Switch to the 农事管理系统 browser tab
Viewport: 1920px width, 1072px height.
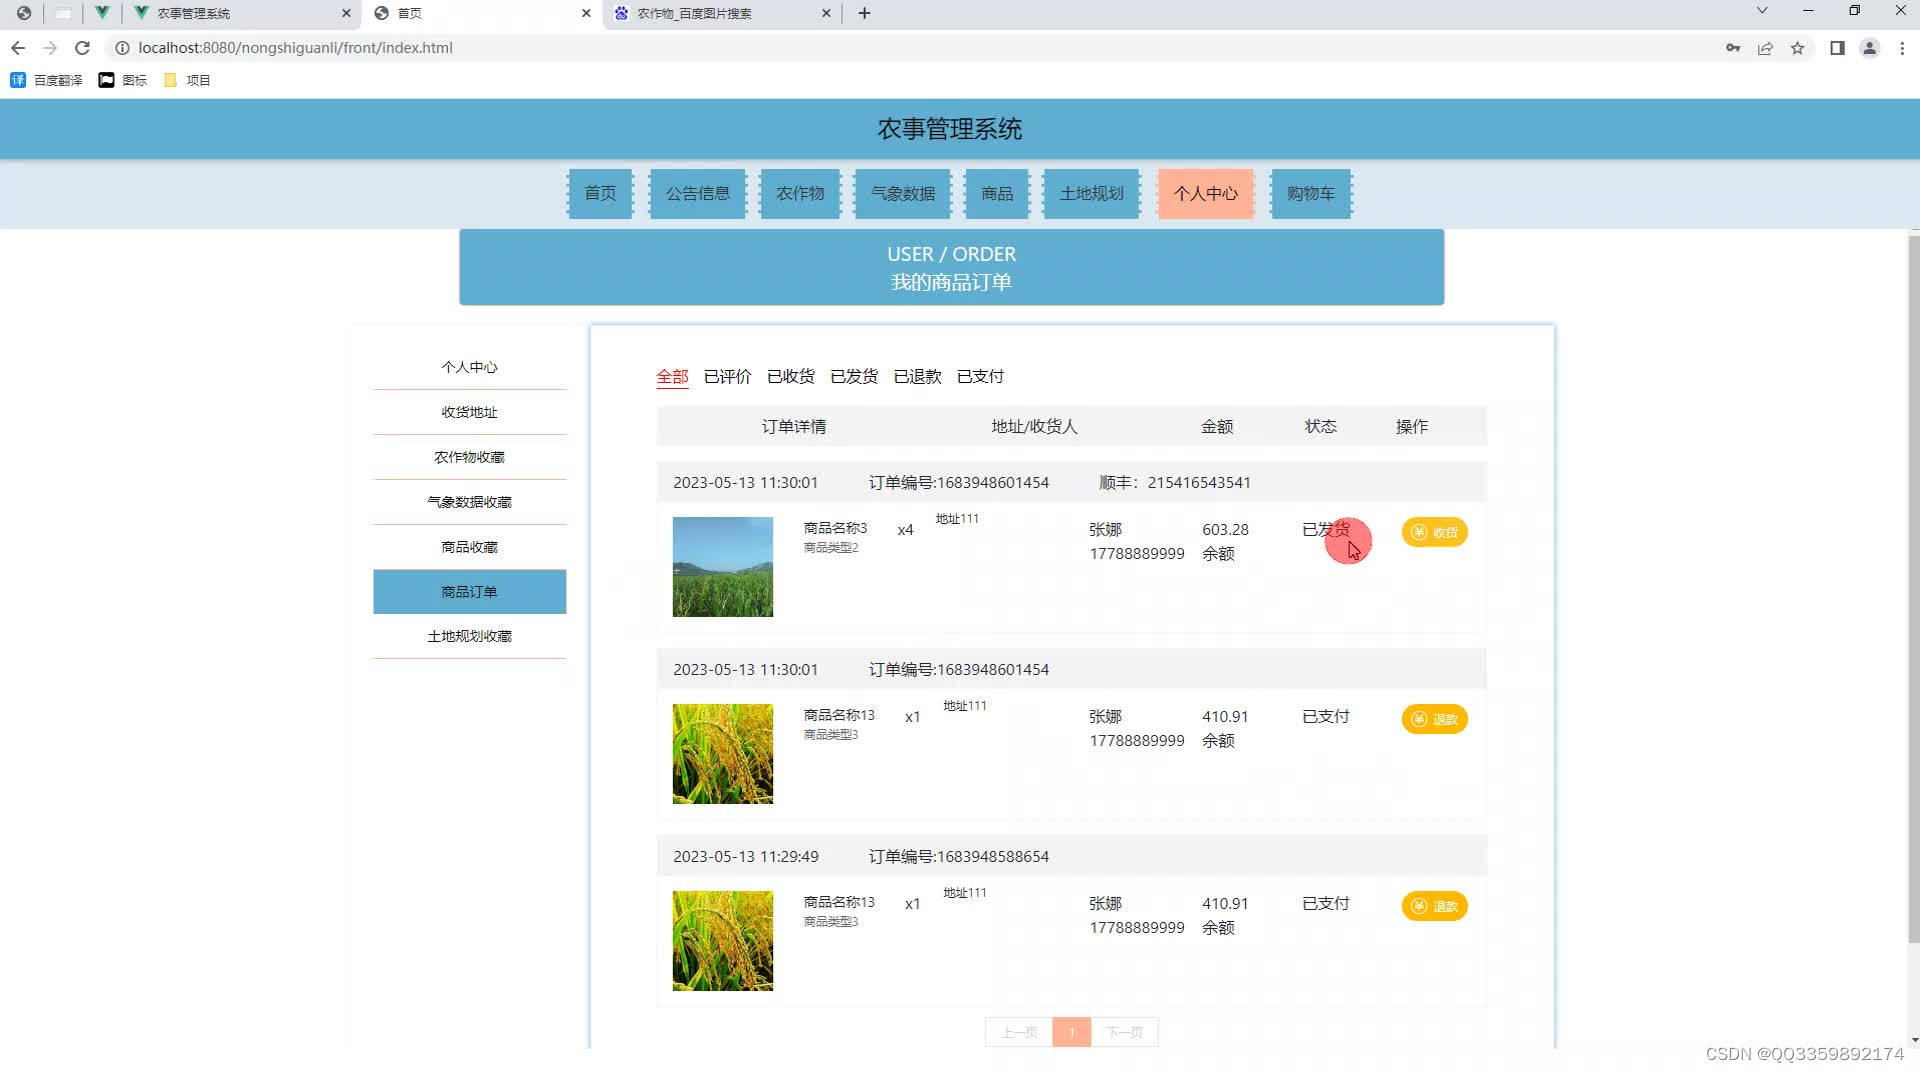[x=243, y=13]
